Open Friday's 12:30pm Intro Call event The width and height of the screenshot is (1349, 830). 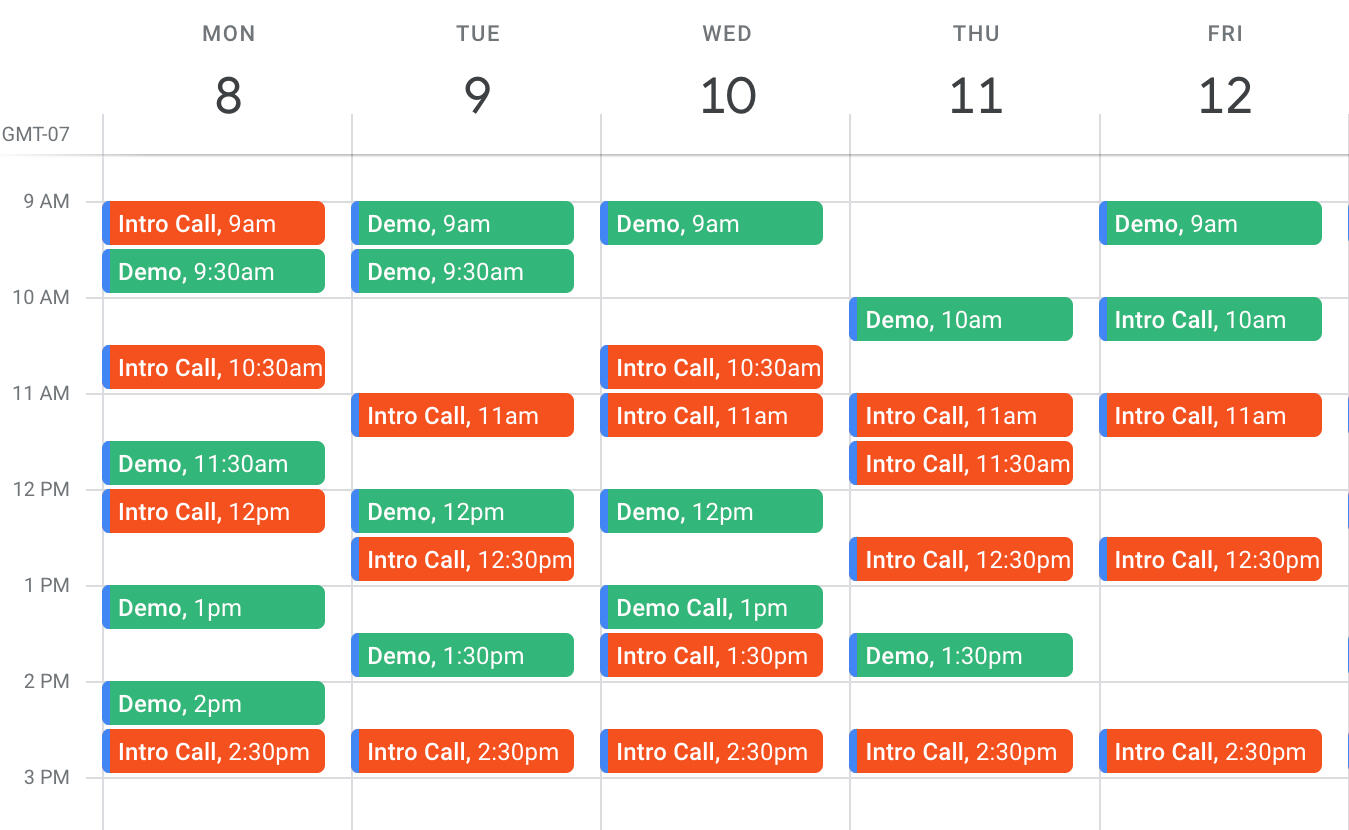click(x=1210, y=559)
